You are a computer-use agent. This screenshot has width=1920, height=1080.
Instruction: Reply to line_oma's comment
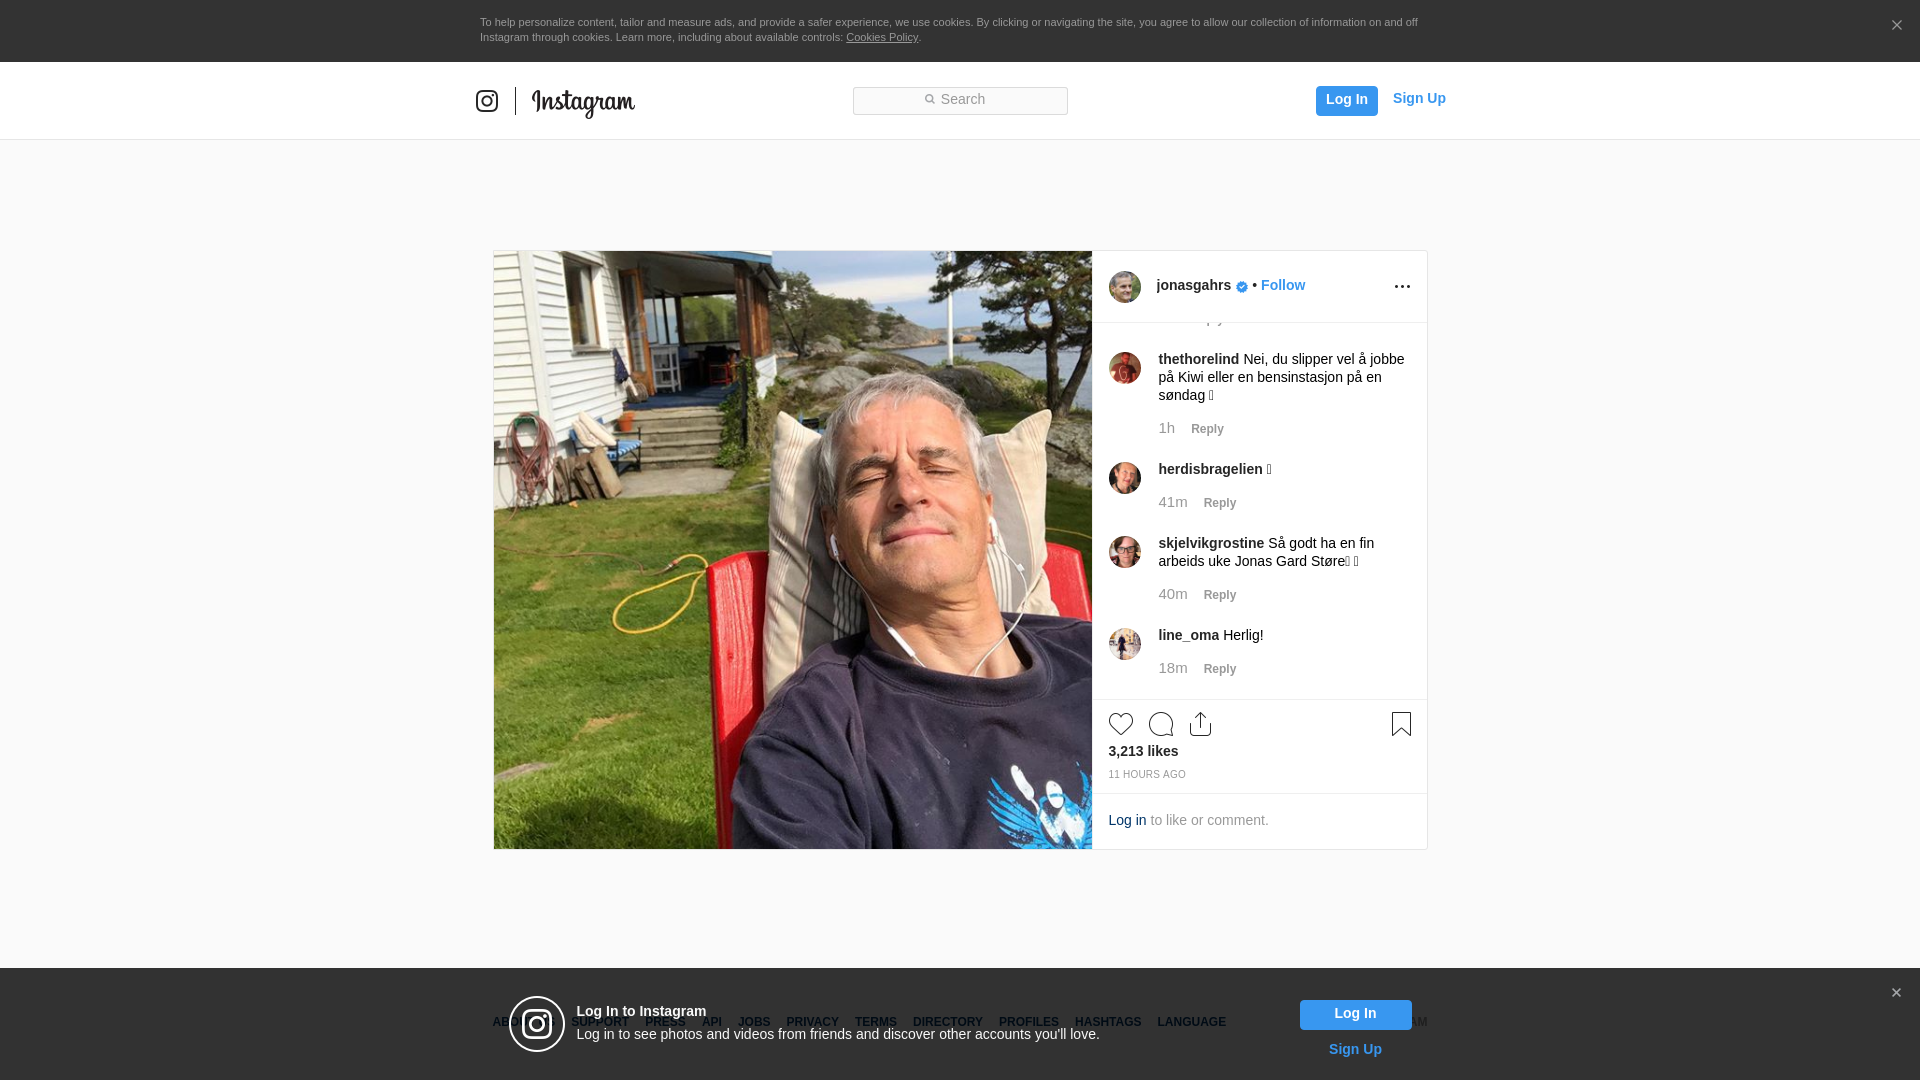click(1220, 669)
